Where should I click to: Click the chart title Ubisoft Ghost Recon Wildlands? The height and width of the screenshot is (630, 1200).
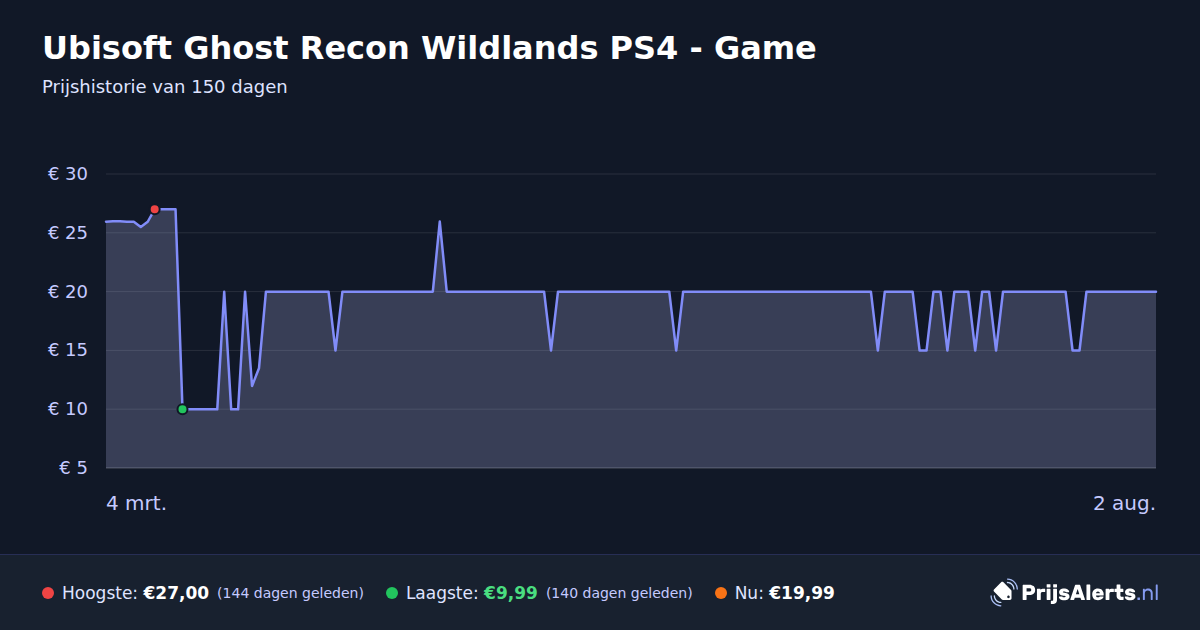[x=429, y=48]
